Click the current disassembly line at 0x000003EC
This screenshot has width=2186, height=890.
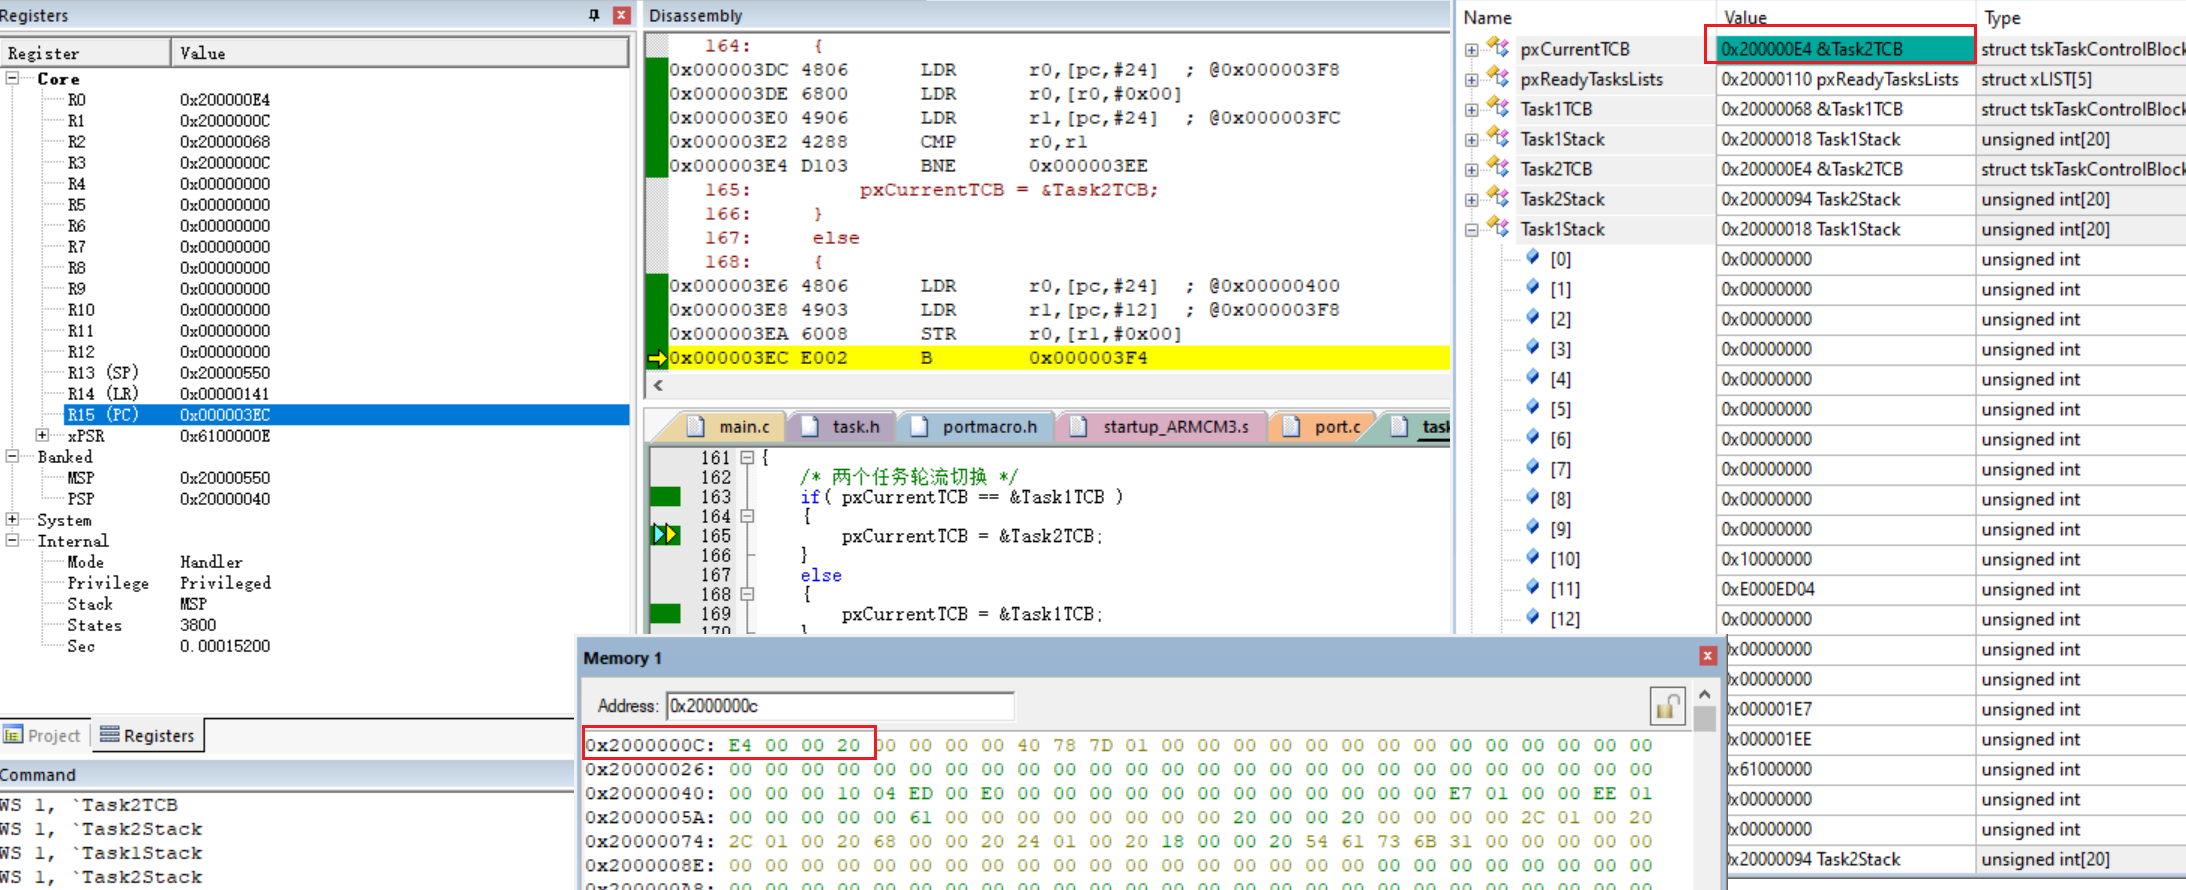(1058, 357)
